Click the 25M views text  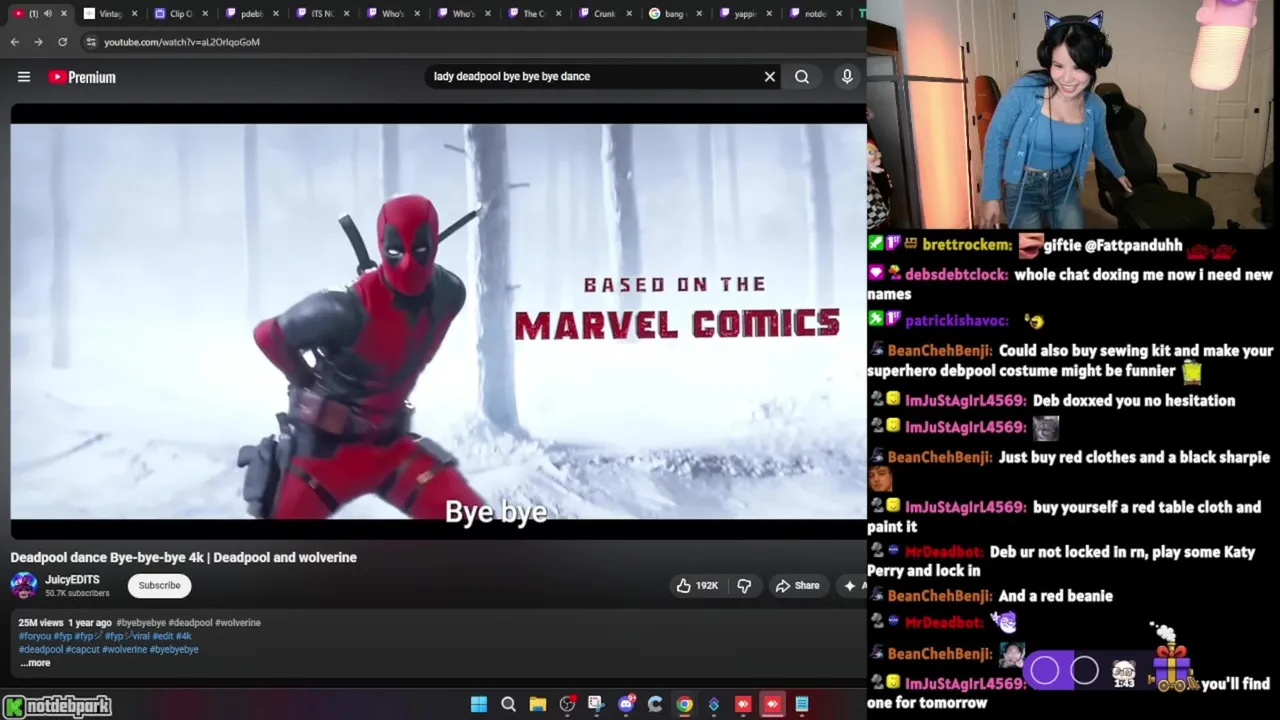coord(41,622)
